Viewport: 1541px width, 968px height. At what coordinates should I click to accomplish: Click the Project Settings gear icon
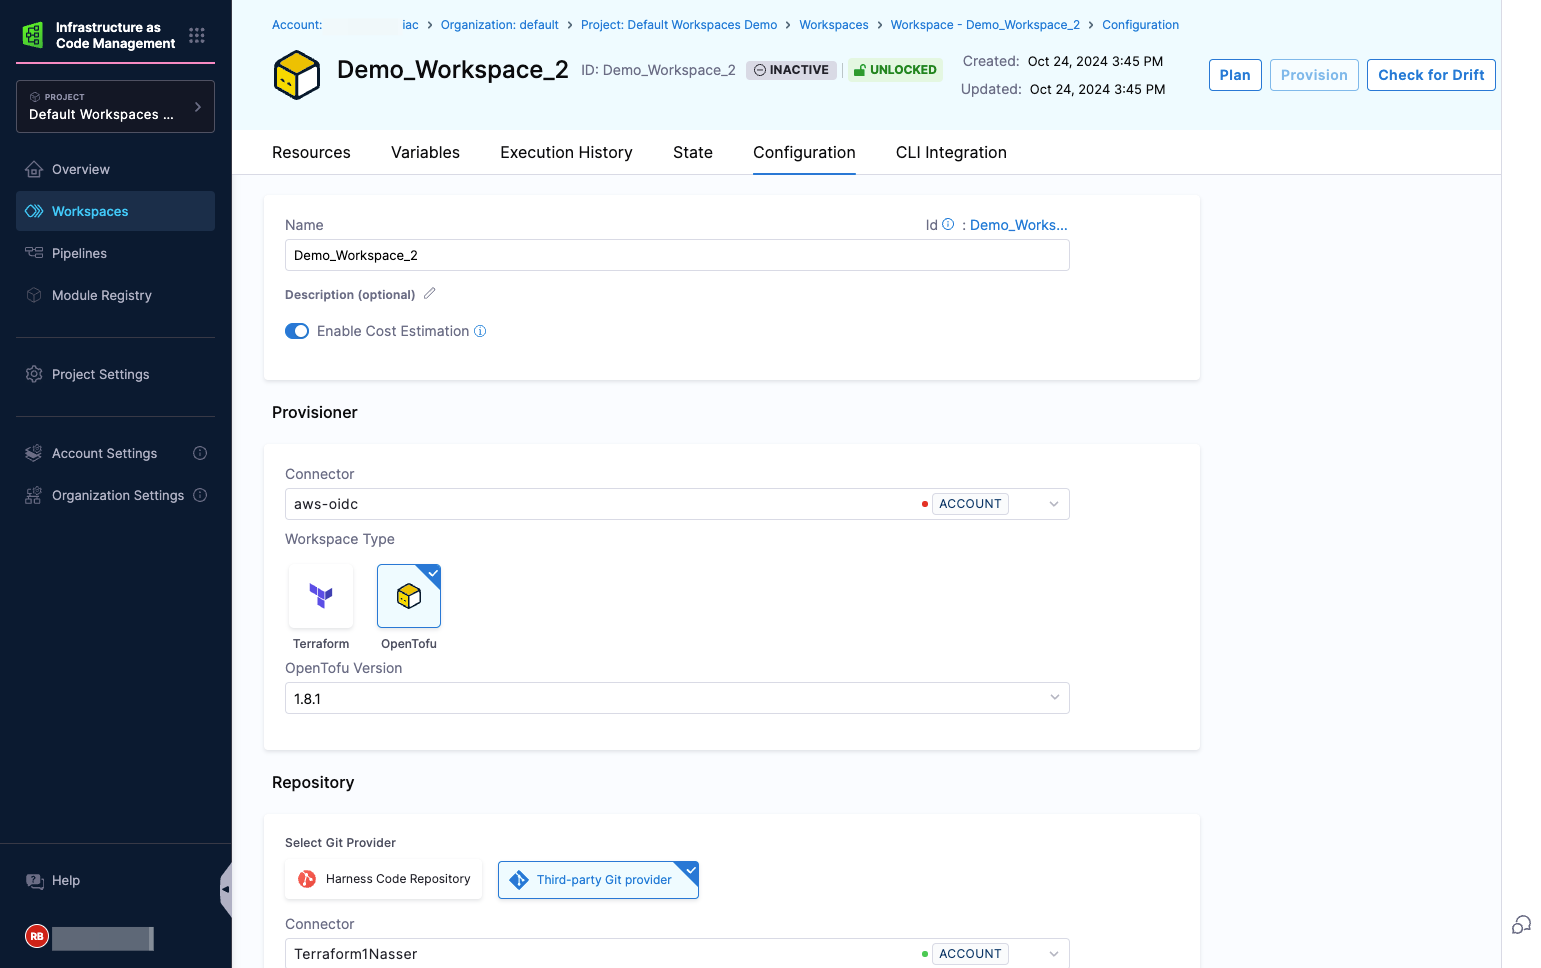(34, 374)
